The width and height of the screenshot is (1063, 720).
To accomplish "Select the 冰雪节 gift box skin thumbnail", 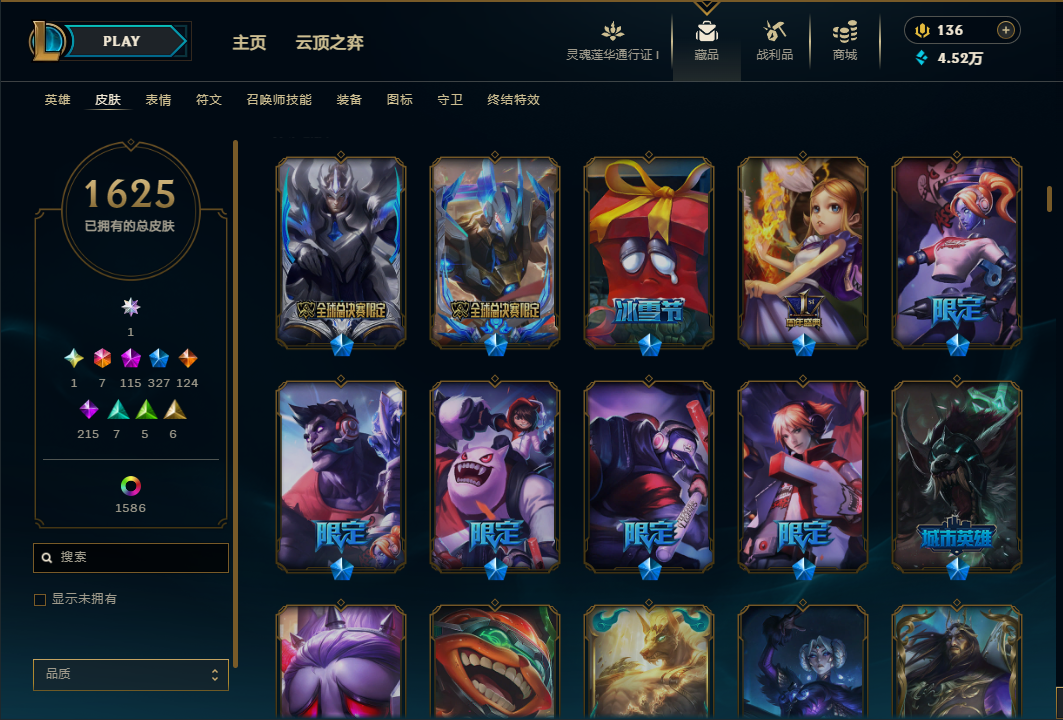I will pos(649,253).
